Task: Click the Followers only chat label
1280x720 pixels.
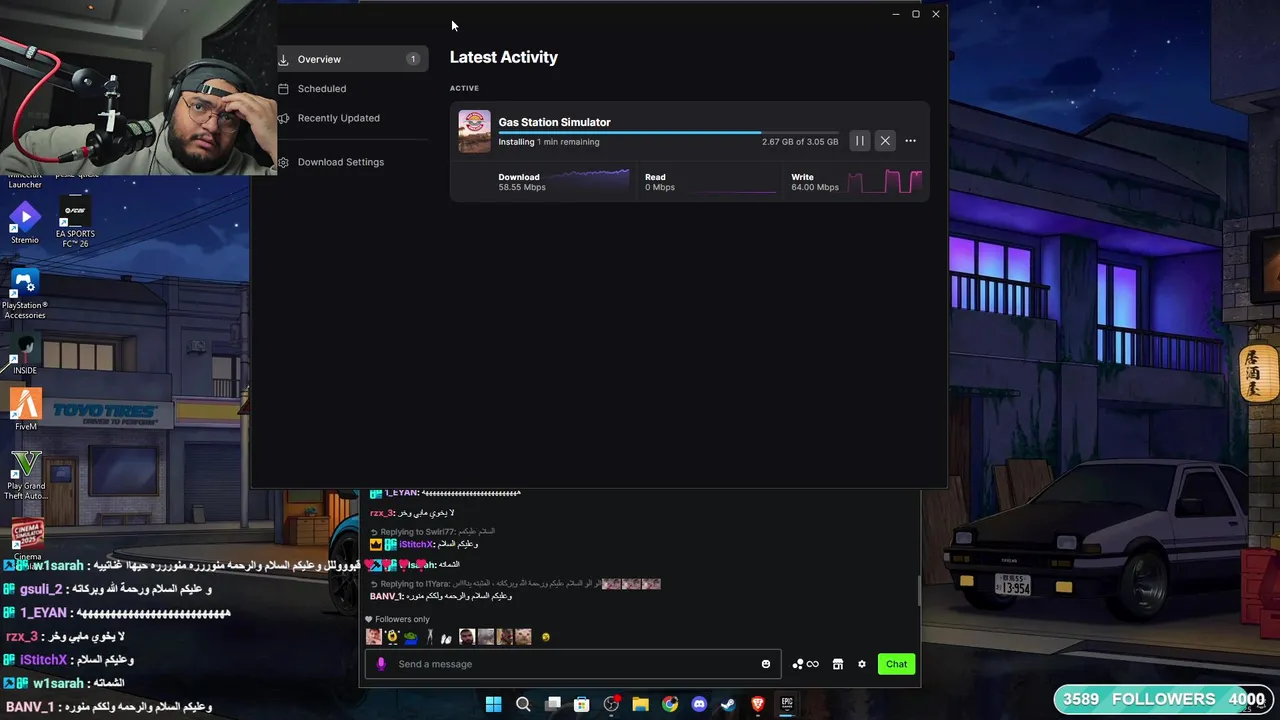Action: (402, 619)
